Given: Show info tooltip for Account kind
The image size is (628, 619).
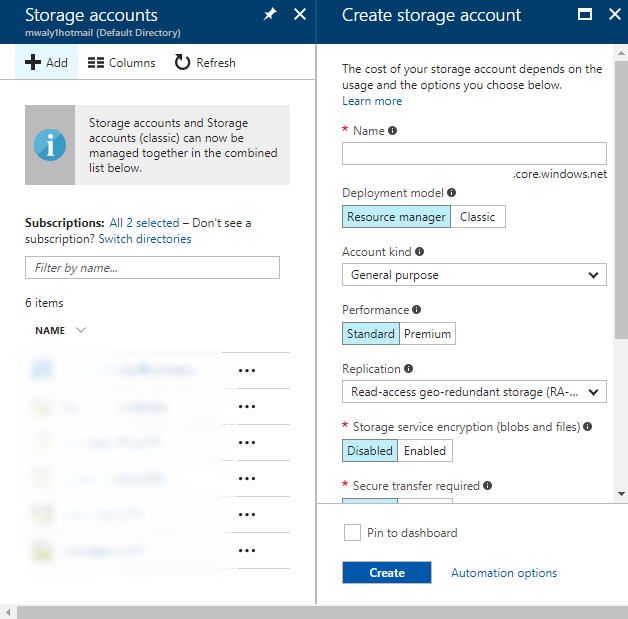Looking at the screenshot, I should coord(419,251).
